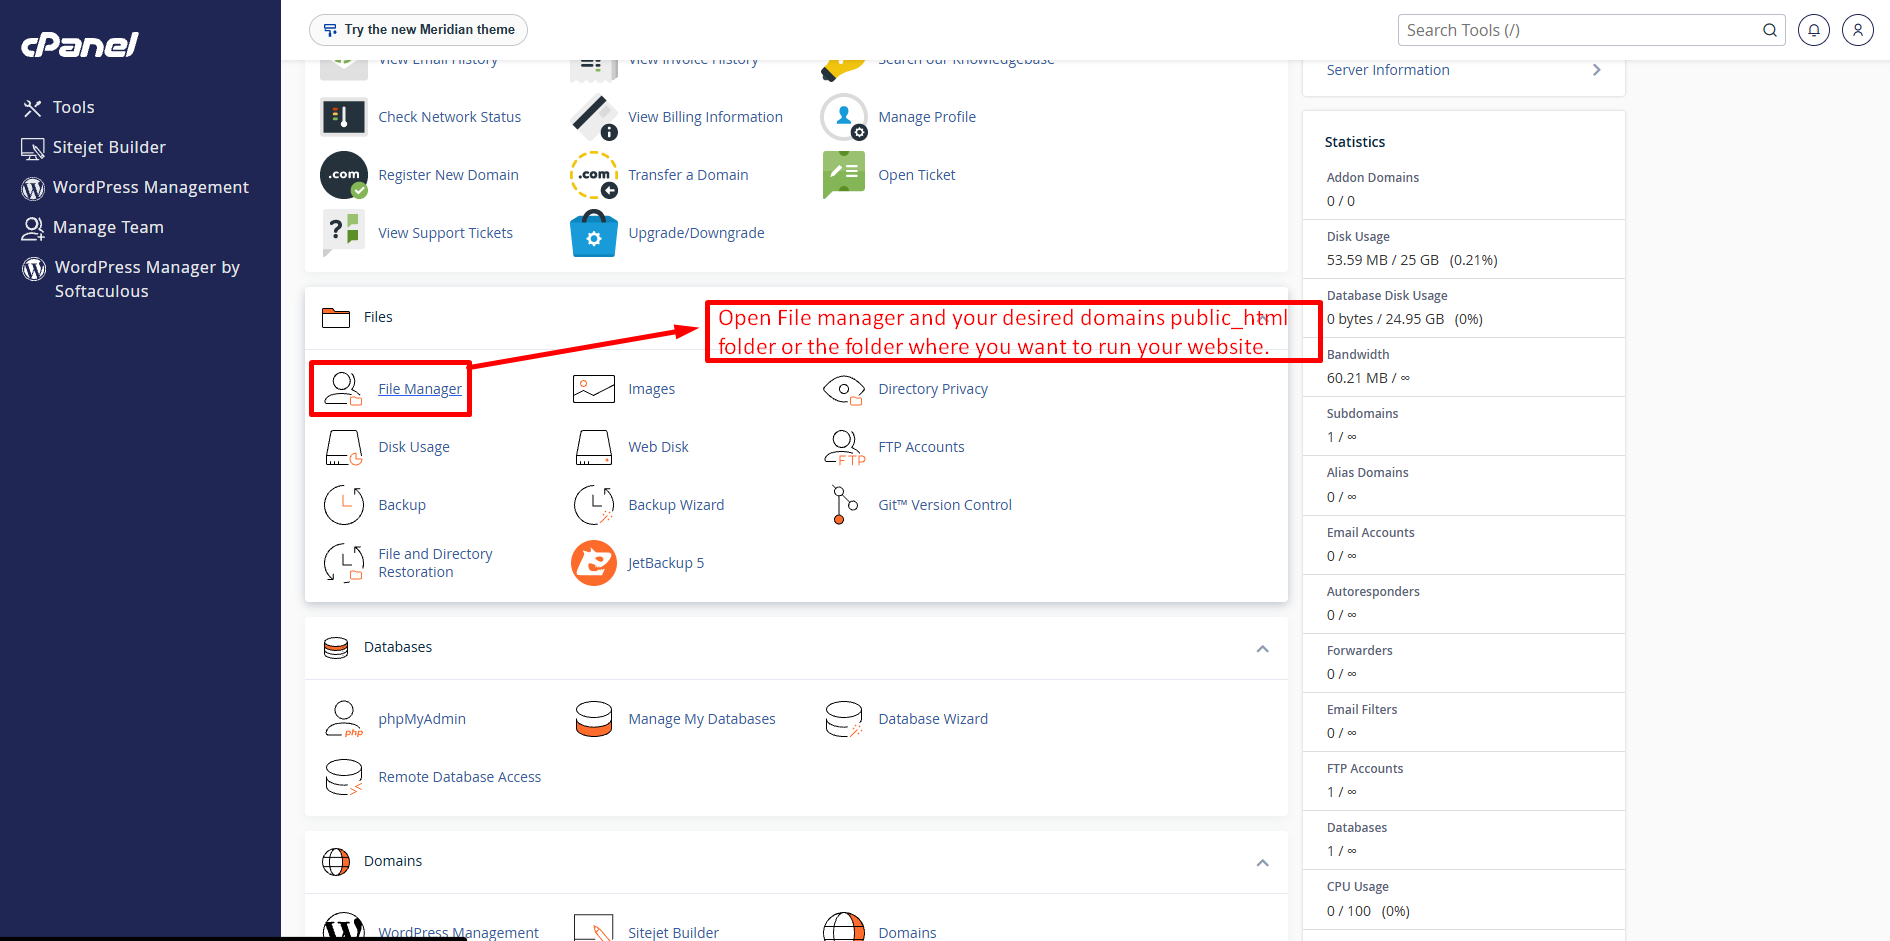Click the FTP Accounts icon

tap(844, 447)
